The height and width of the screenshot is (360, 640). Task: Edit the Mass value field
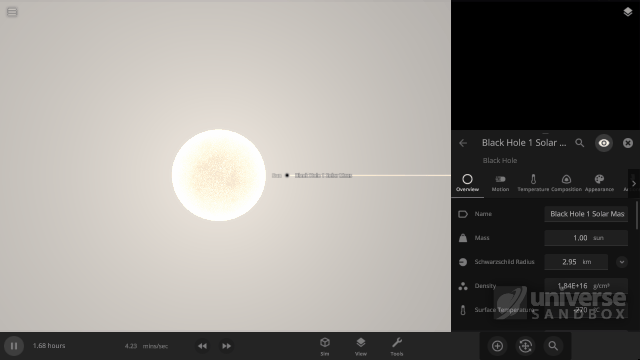586,238
